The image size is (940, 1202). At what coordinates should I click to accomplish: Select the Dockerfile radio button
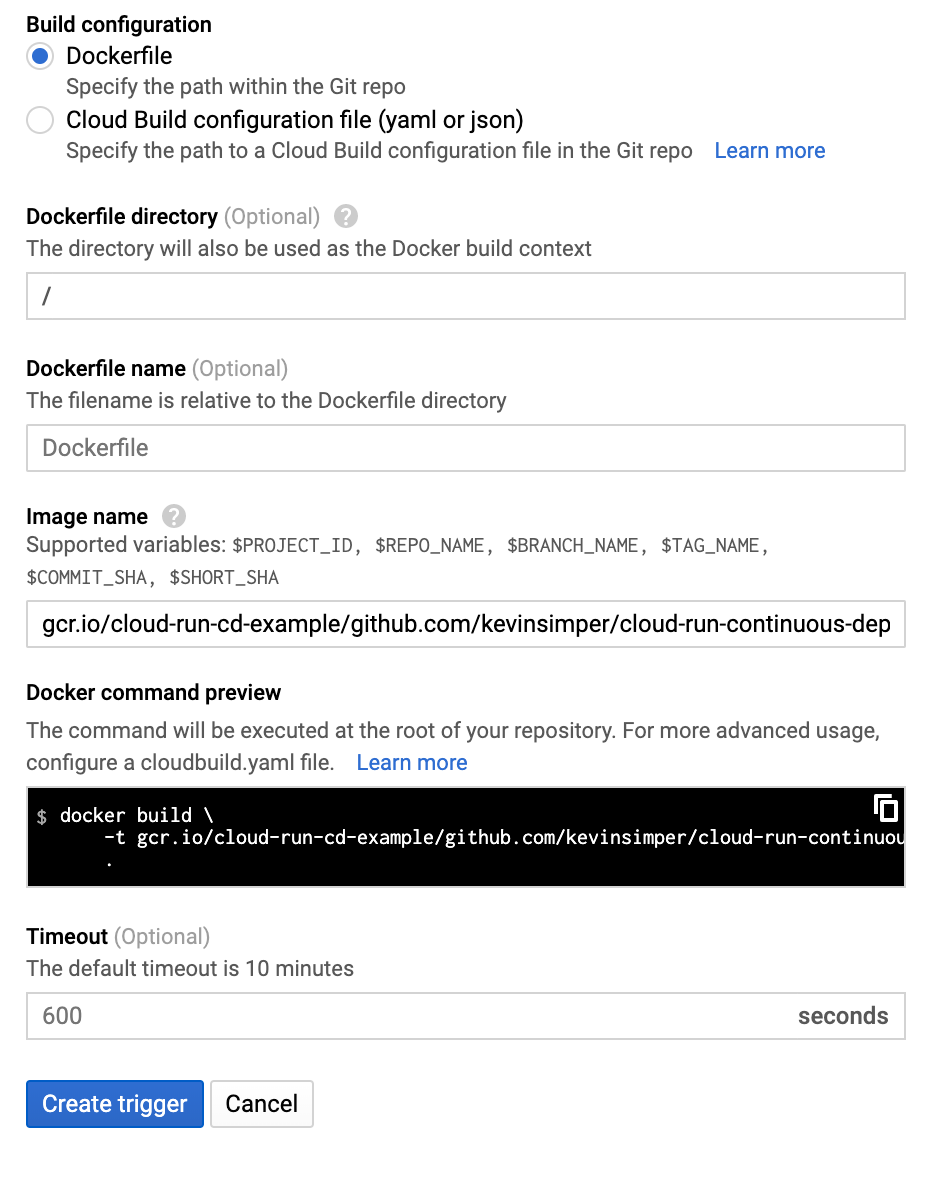click(x=40, y=57)
